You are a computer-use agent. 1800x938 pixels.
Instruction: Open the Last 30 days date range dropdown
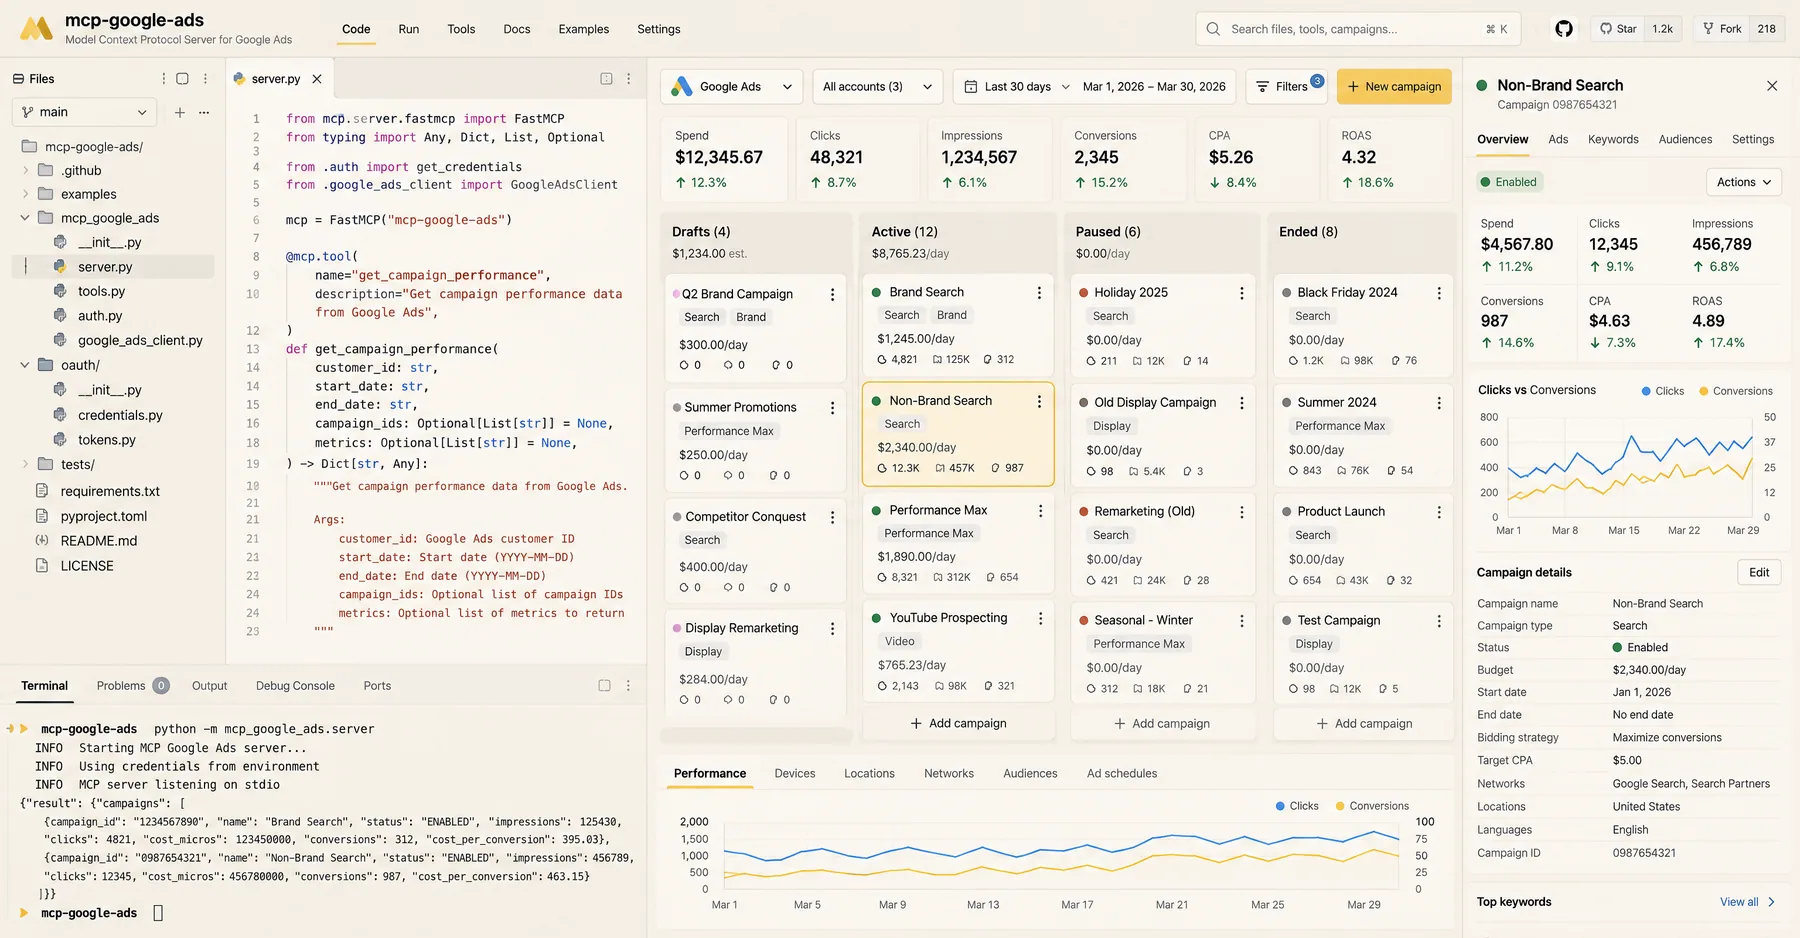1016,87
